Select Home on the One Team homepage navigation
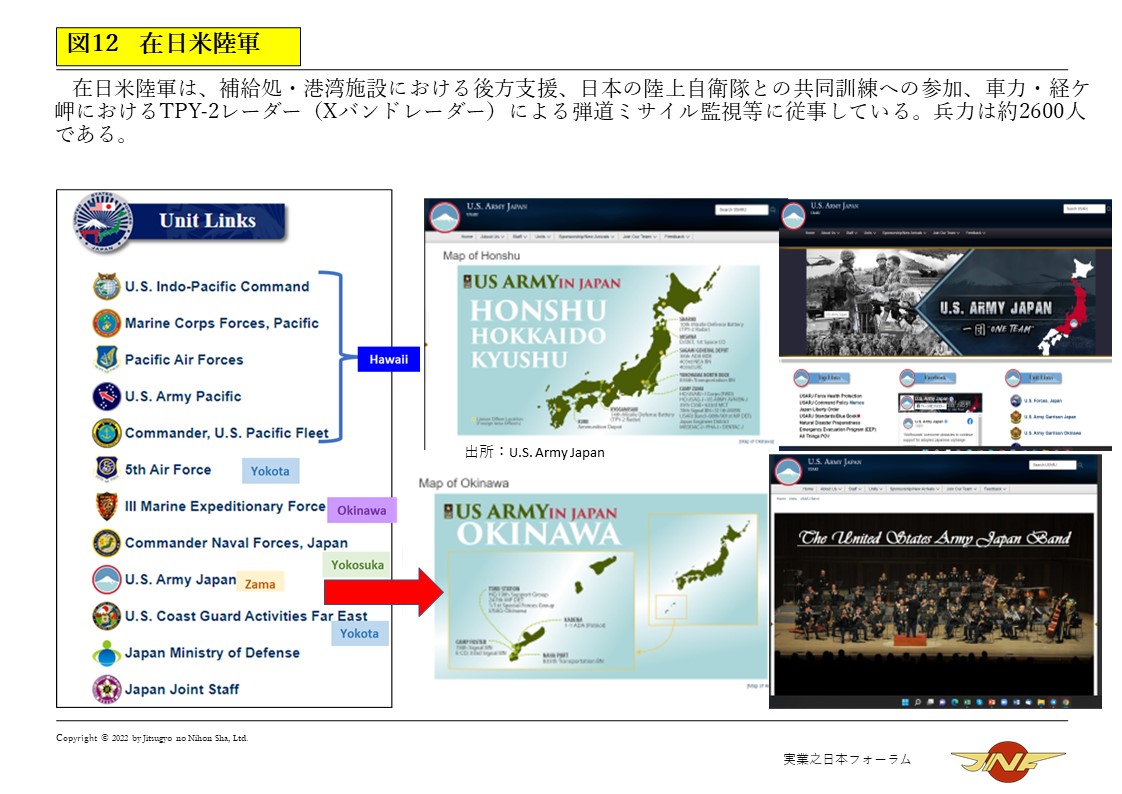This screenshot has height=794, width=1122. 808,232
